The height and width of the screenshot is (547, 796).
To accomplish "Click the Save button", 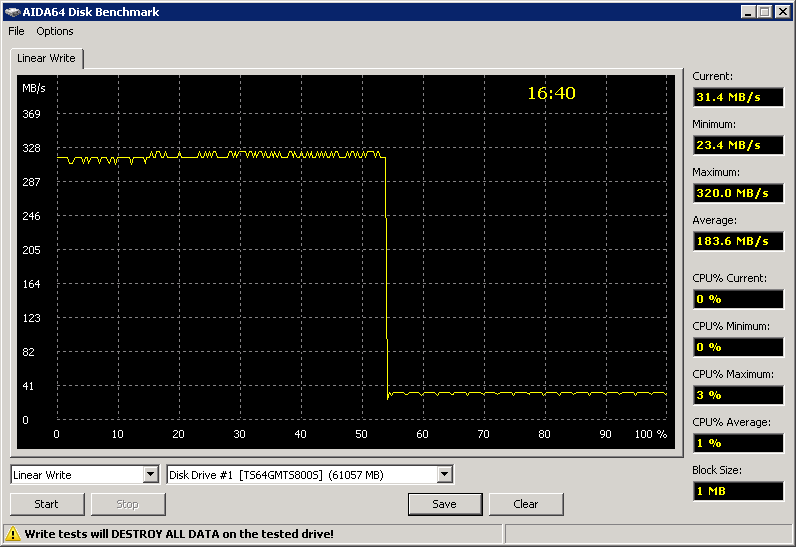I will (445, 504).
